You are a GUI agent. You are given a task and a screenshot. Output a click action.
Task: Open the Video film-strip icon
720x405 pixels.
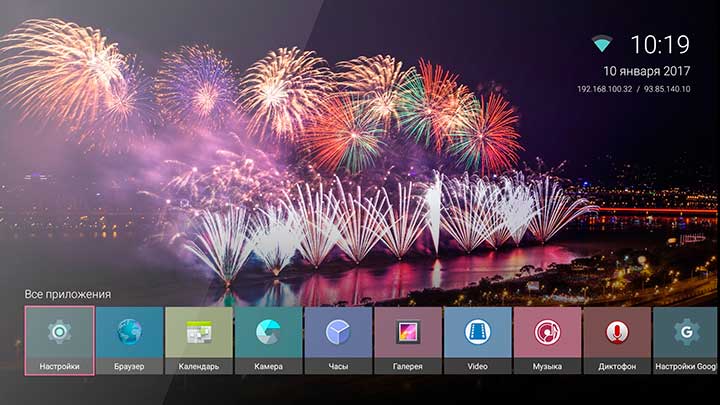coord(477,333)
